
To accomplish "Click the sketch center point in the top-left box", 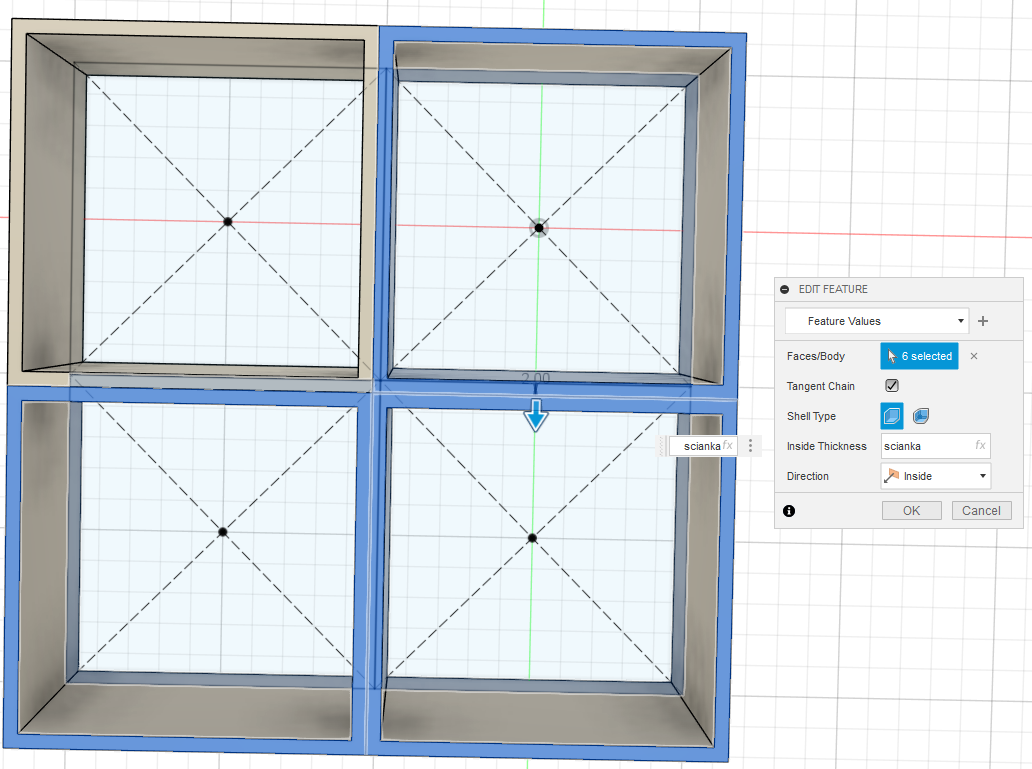I will pyautogui.click(x=228, y=221).
